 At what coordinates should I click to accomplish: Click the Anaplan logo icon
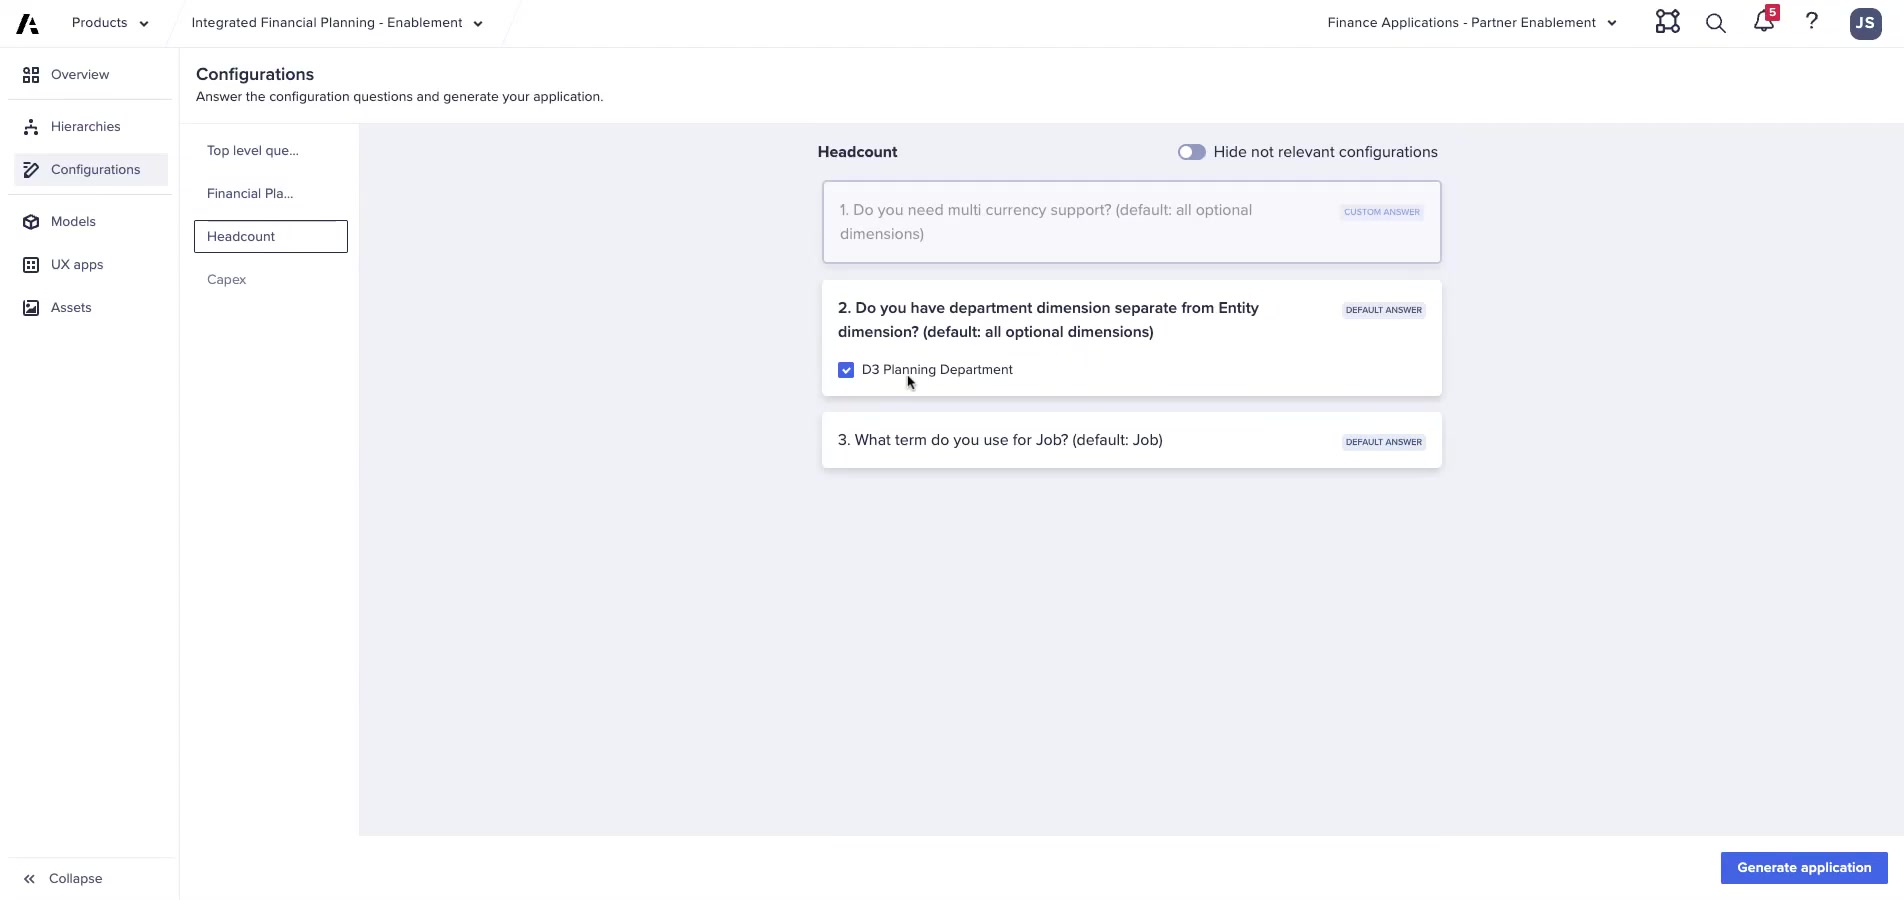point(25,22)
